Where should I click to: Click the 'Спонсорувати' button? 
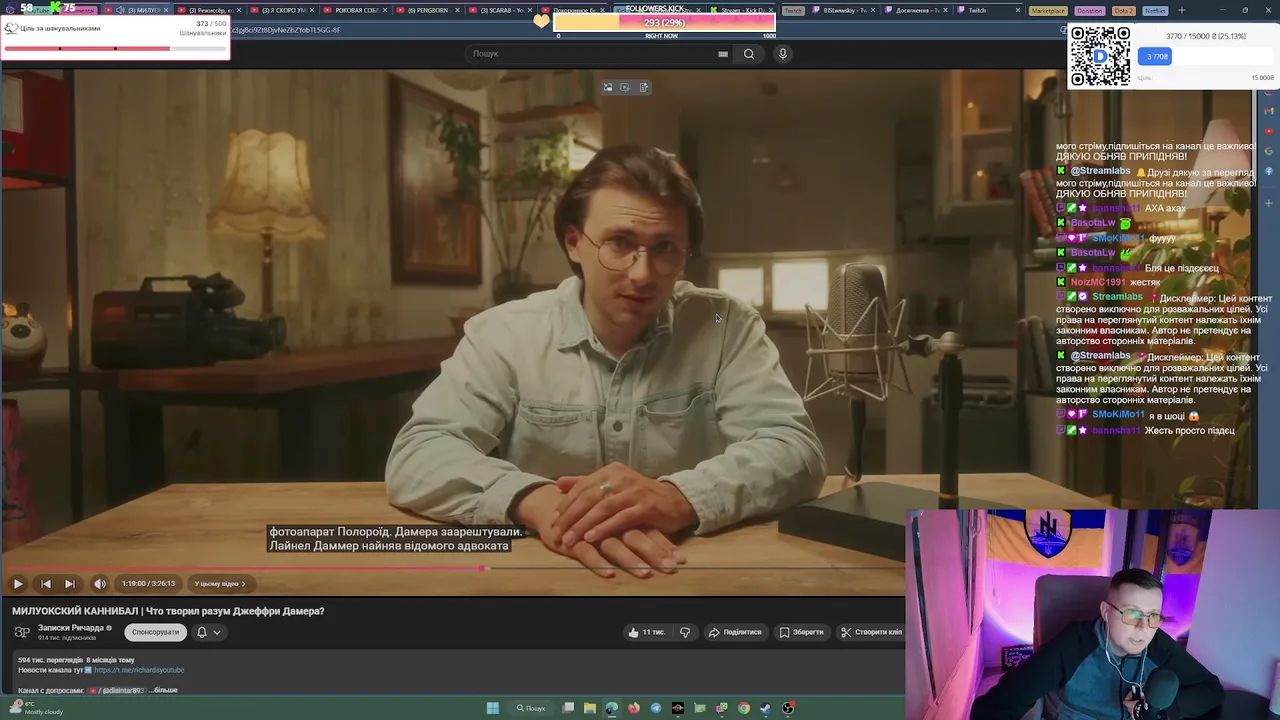click(x=155, y=632)
